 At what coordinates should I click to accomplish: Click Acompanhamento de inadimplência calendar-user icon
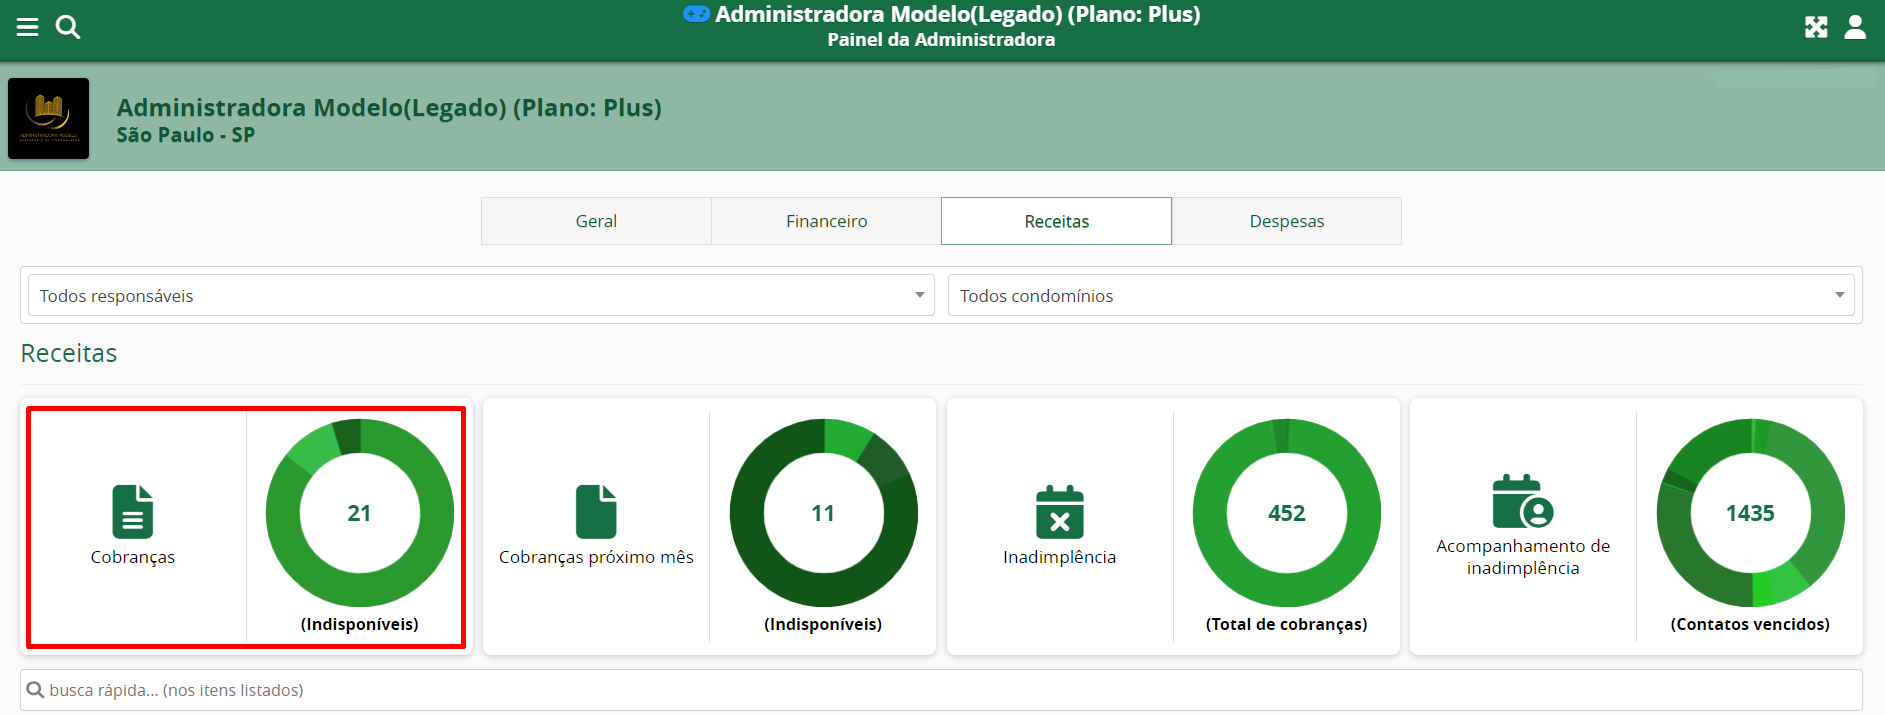(x=1522, y=501)
